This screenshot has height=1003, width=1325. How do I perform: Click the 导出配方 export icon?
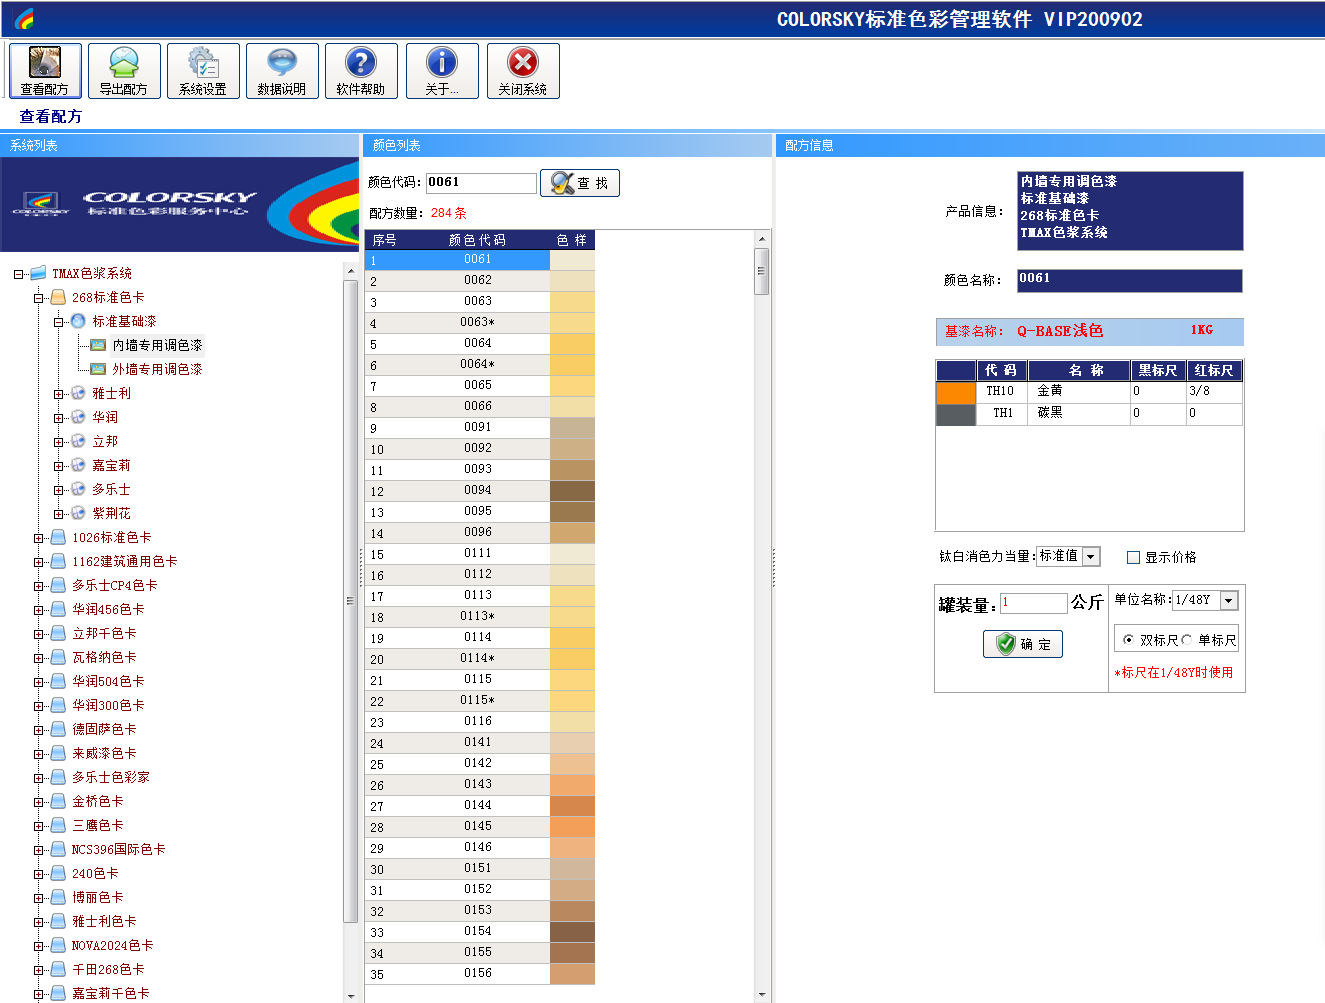(124, 71)
